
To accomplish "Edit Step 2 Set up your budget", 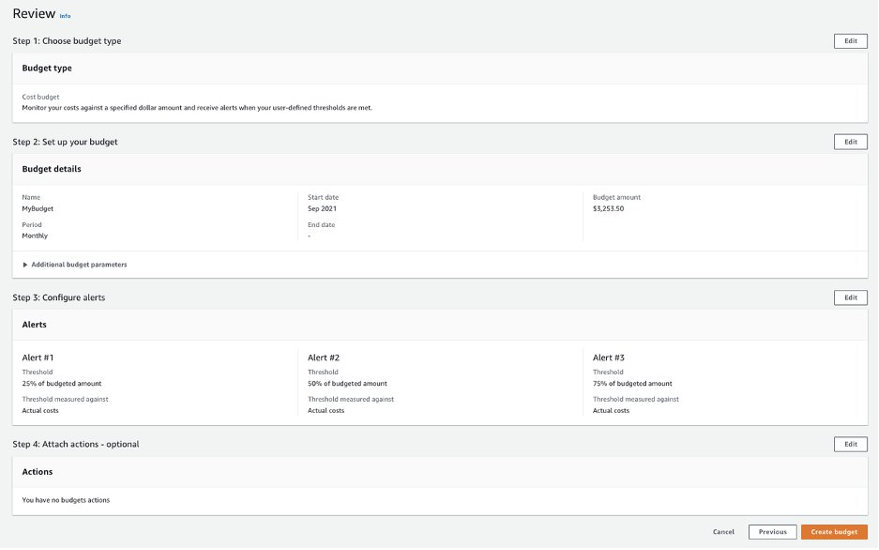I will (850, 142).
